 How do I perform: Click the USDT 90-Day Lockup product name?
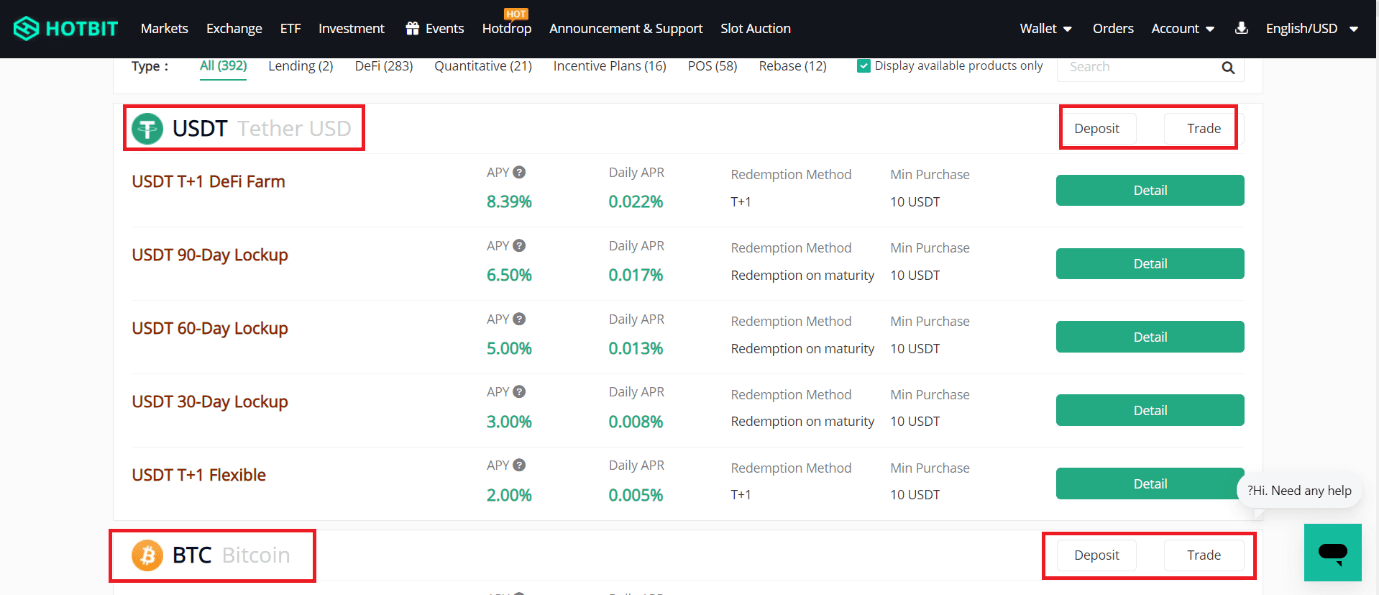(210, 255)
